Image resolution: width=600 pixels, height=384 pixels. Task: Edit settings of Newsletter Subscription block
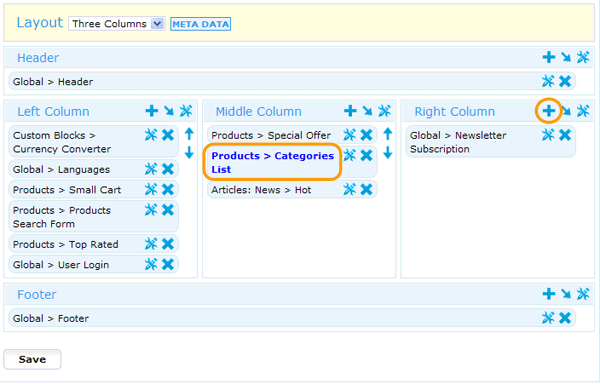click(548, 135)
